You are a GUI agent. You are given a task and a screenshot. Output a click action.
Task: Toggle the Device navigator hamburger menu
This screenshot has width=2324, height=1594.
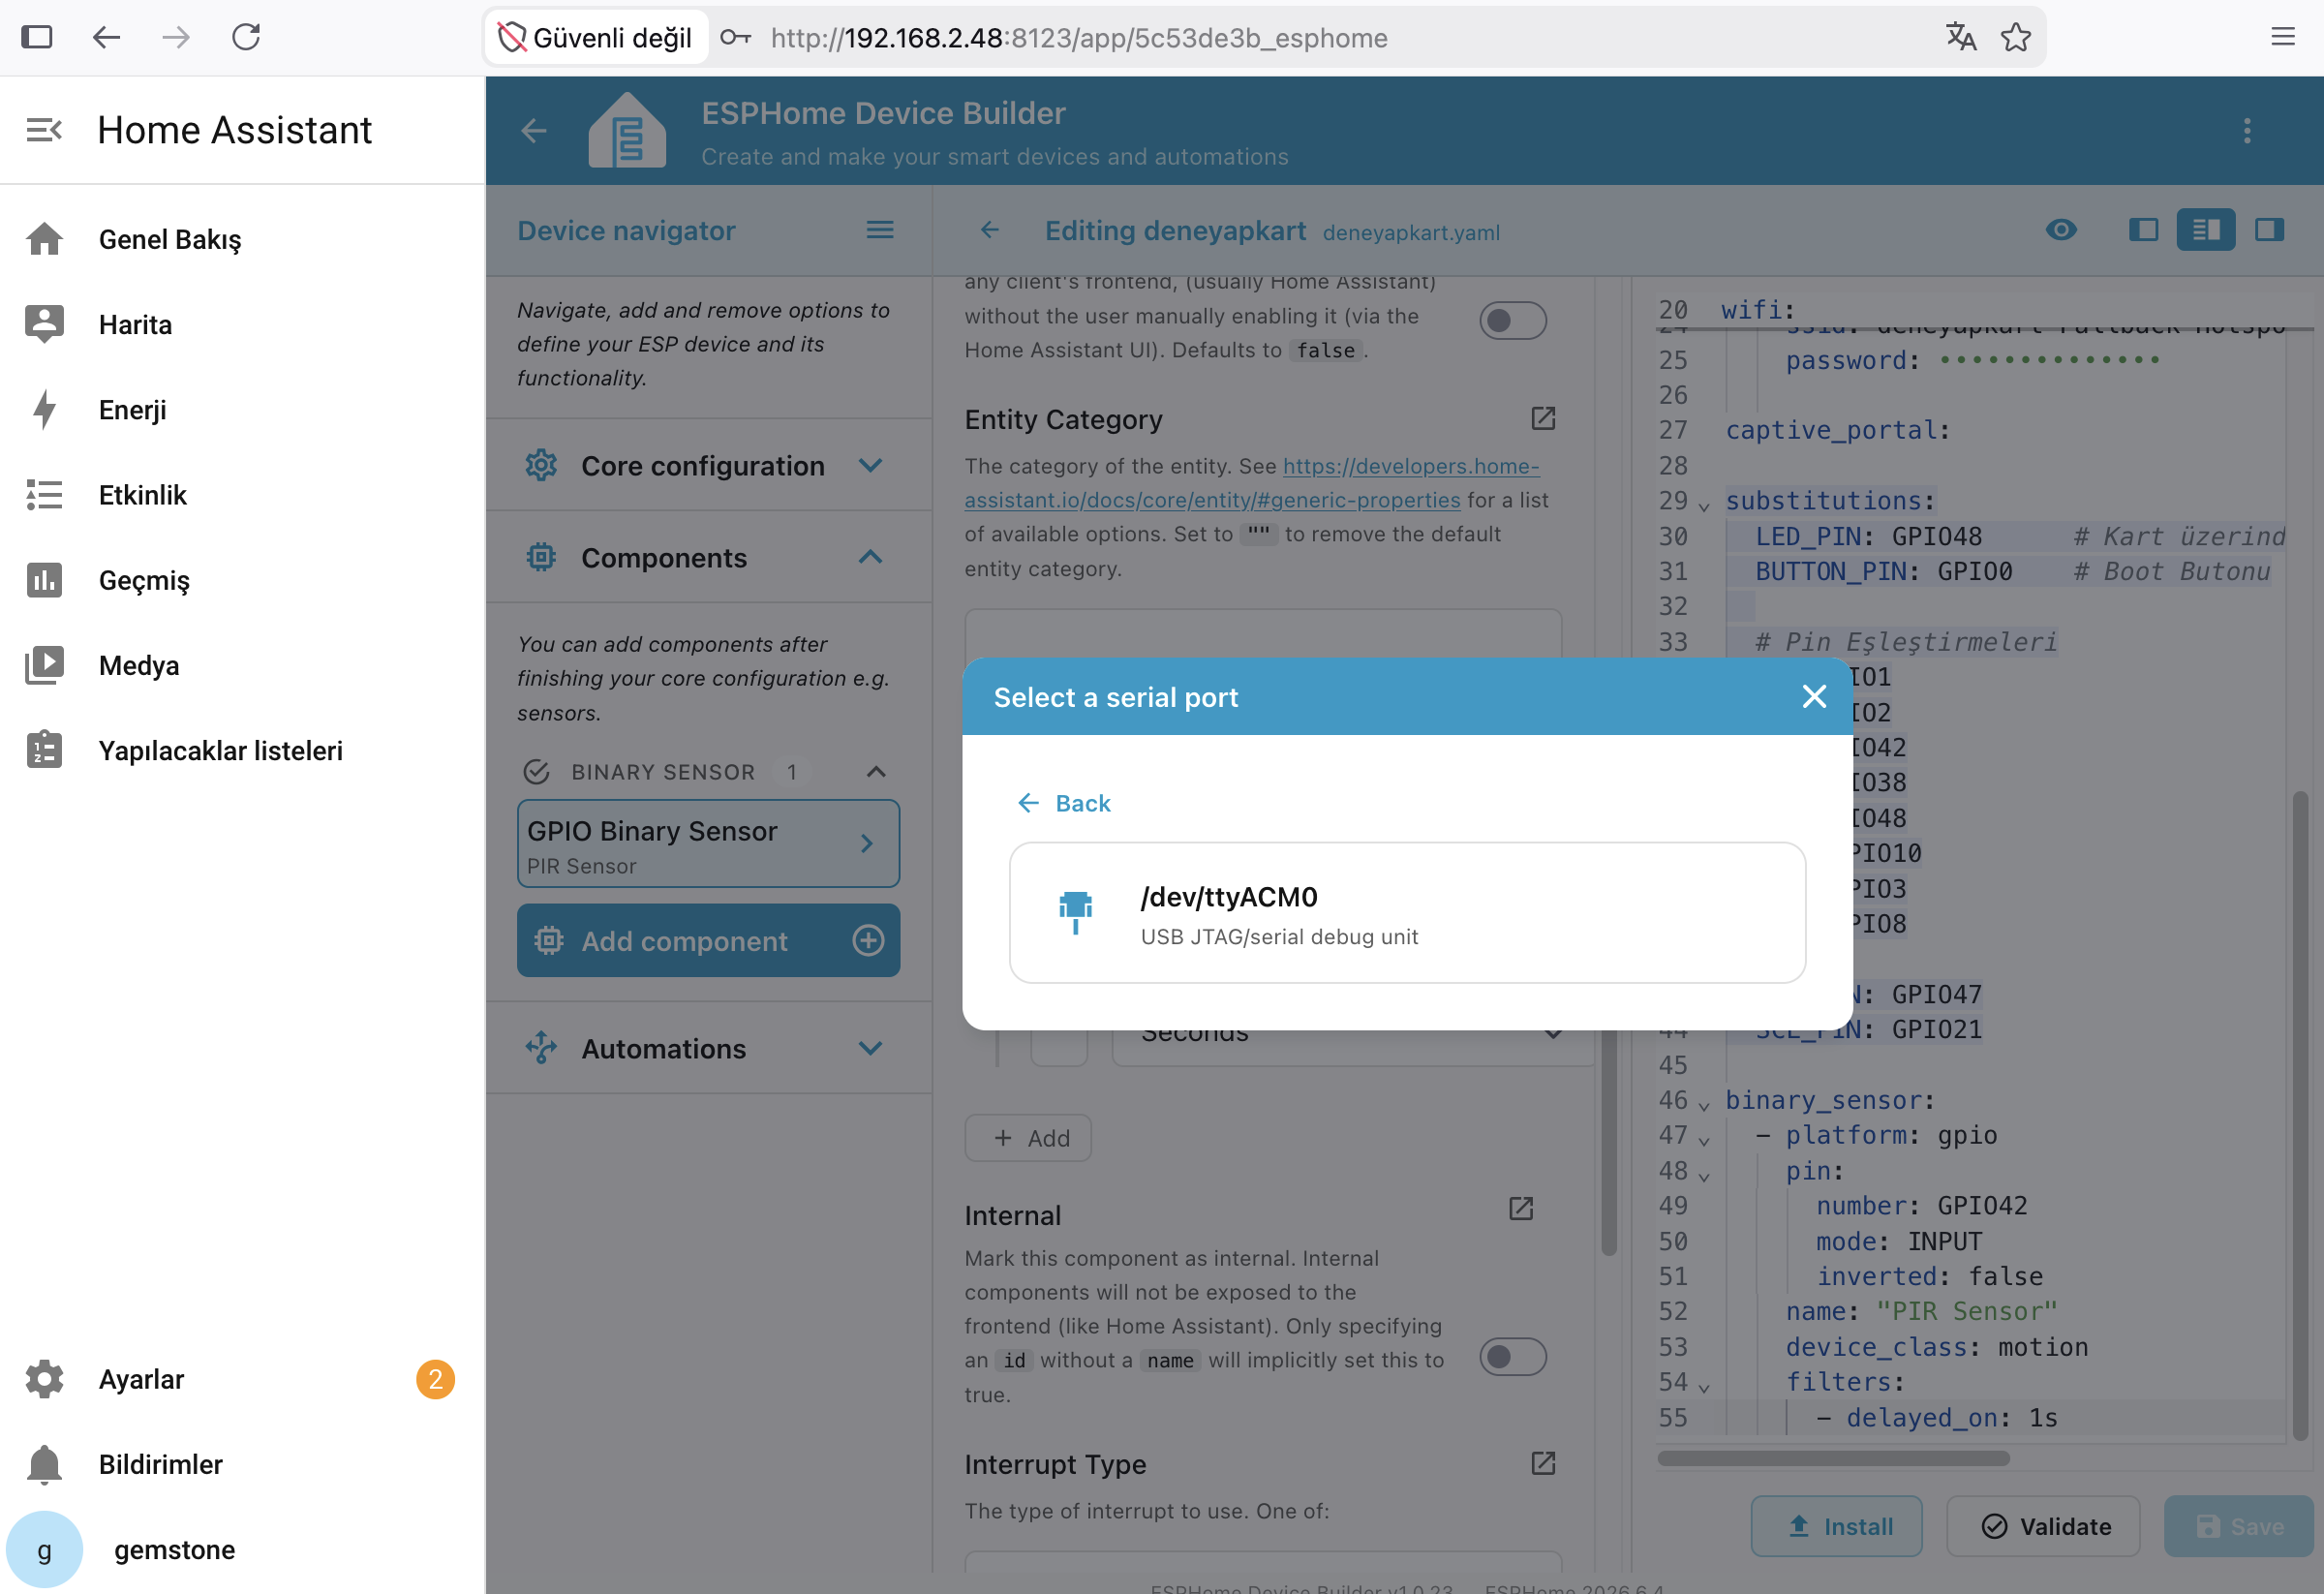879,230
